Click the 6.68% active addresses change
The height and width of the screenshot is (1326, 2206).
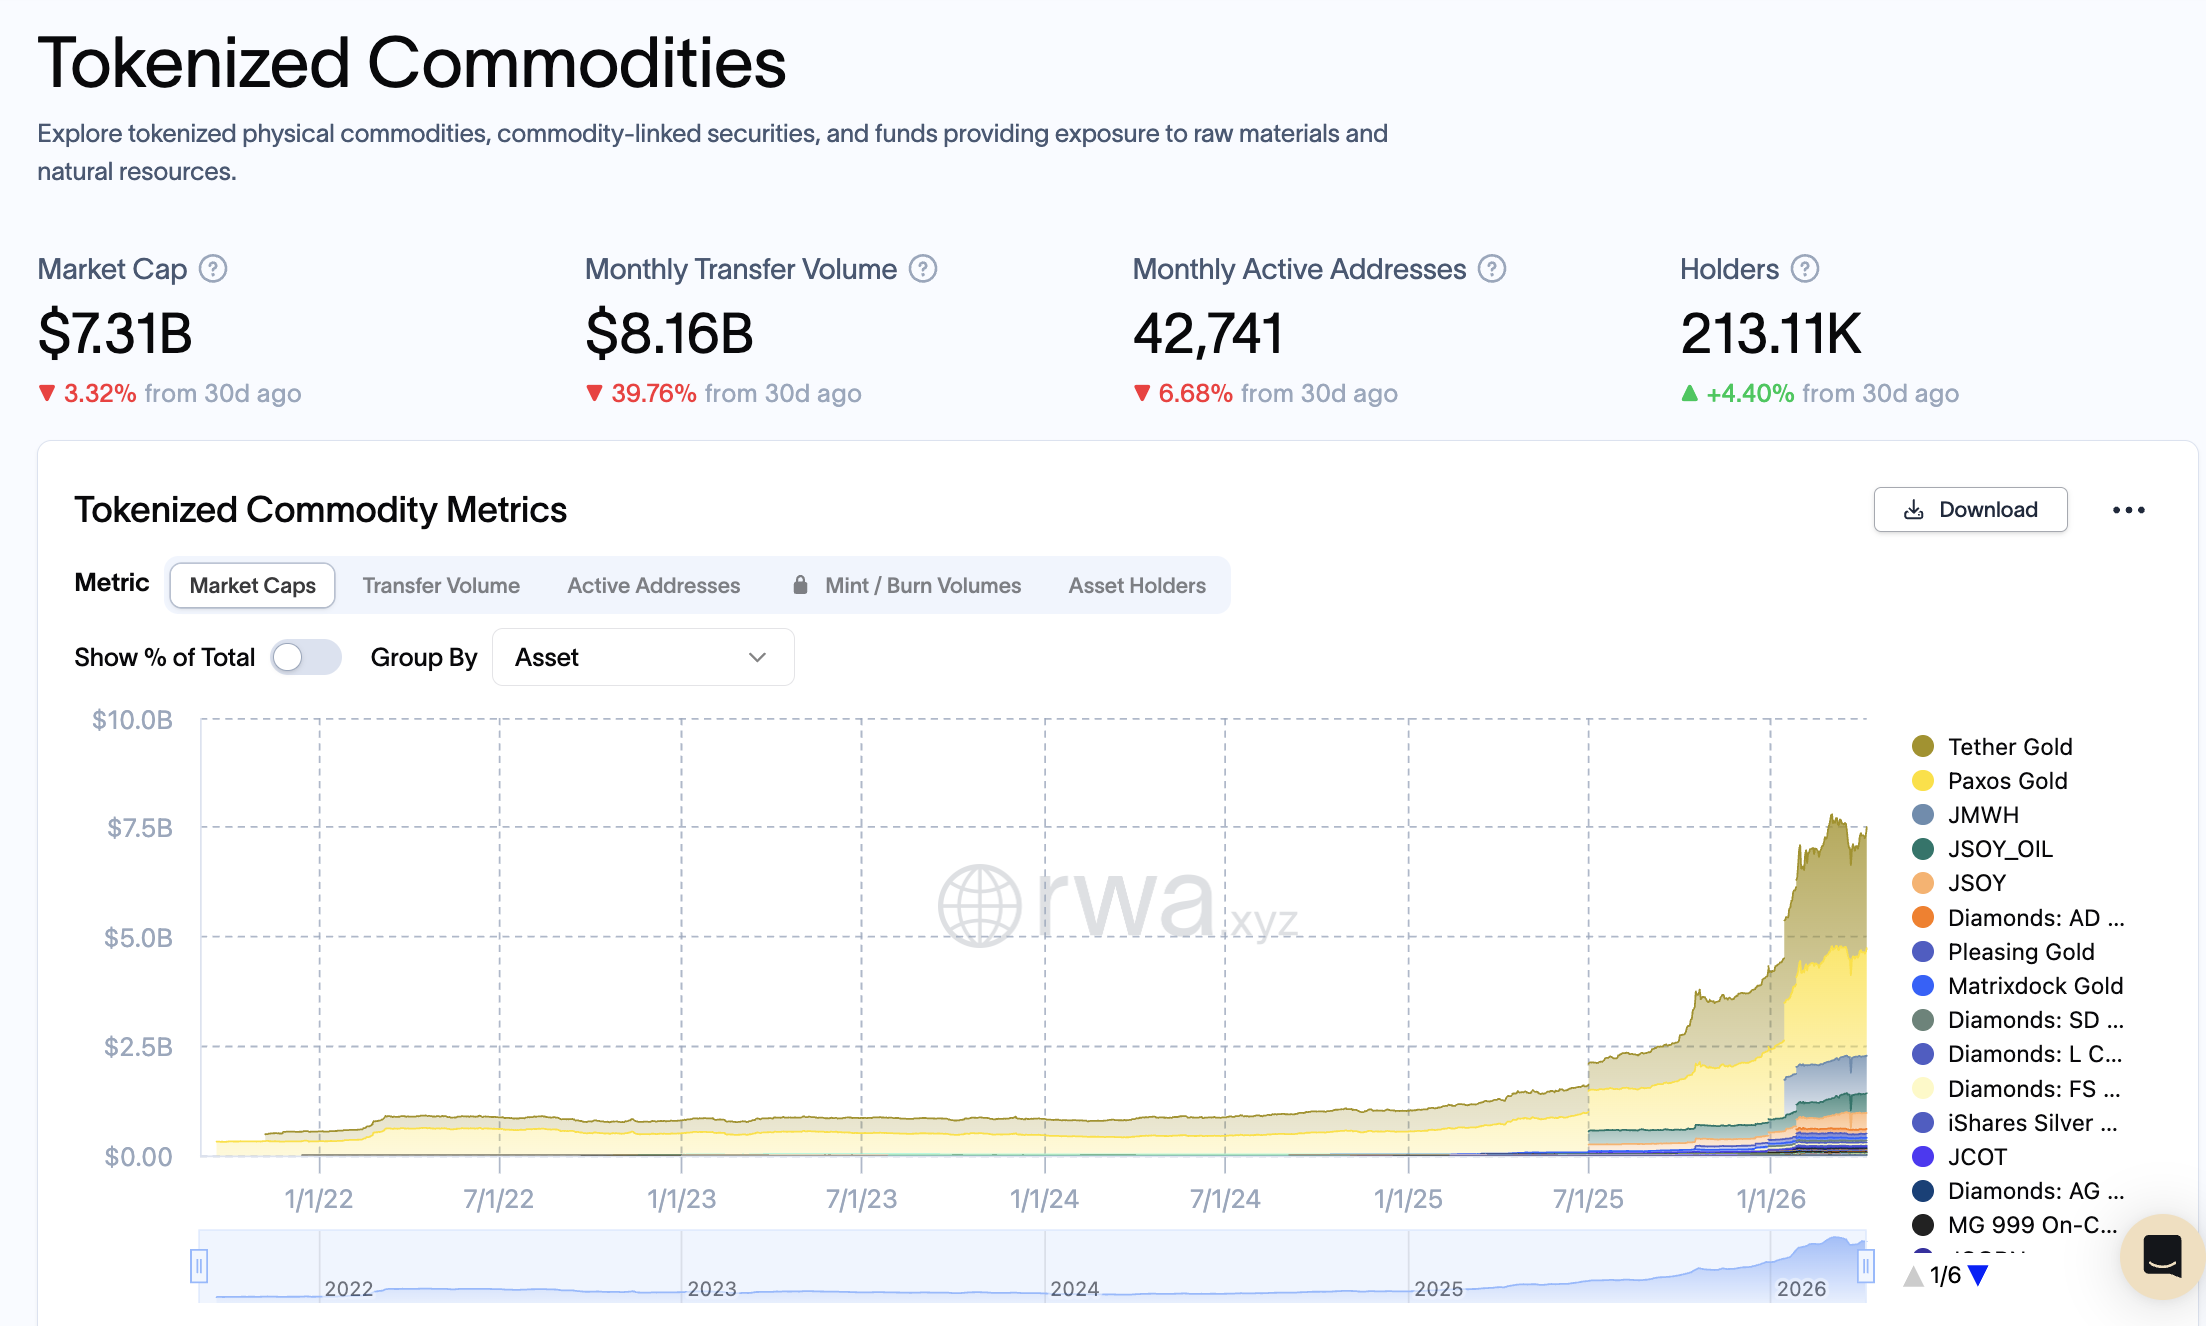tap(1195, 393)
